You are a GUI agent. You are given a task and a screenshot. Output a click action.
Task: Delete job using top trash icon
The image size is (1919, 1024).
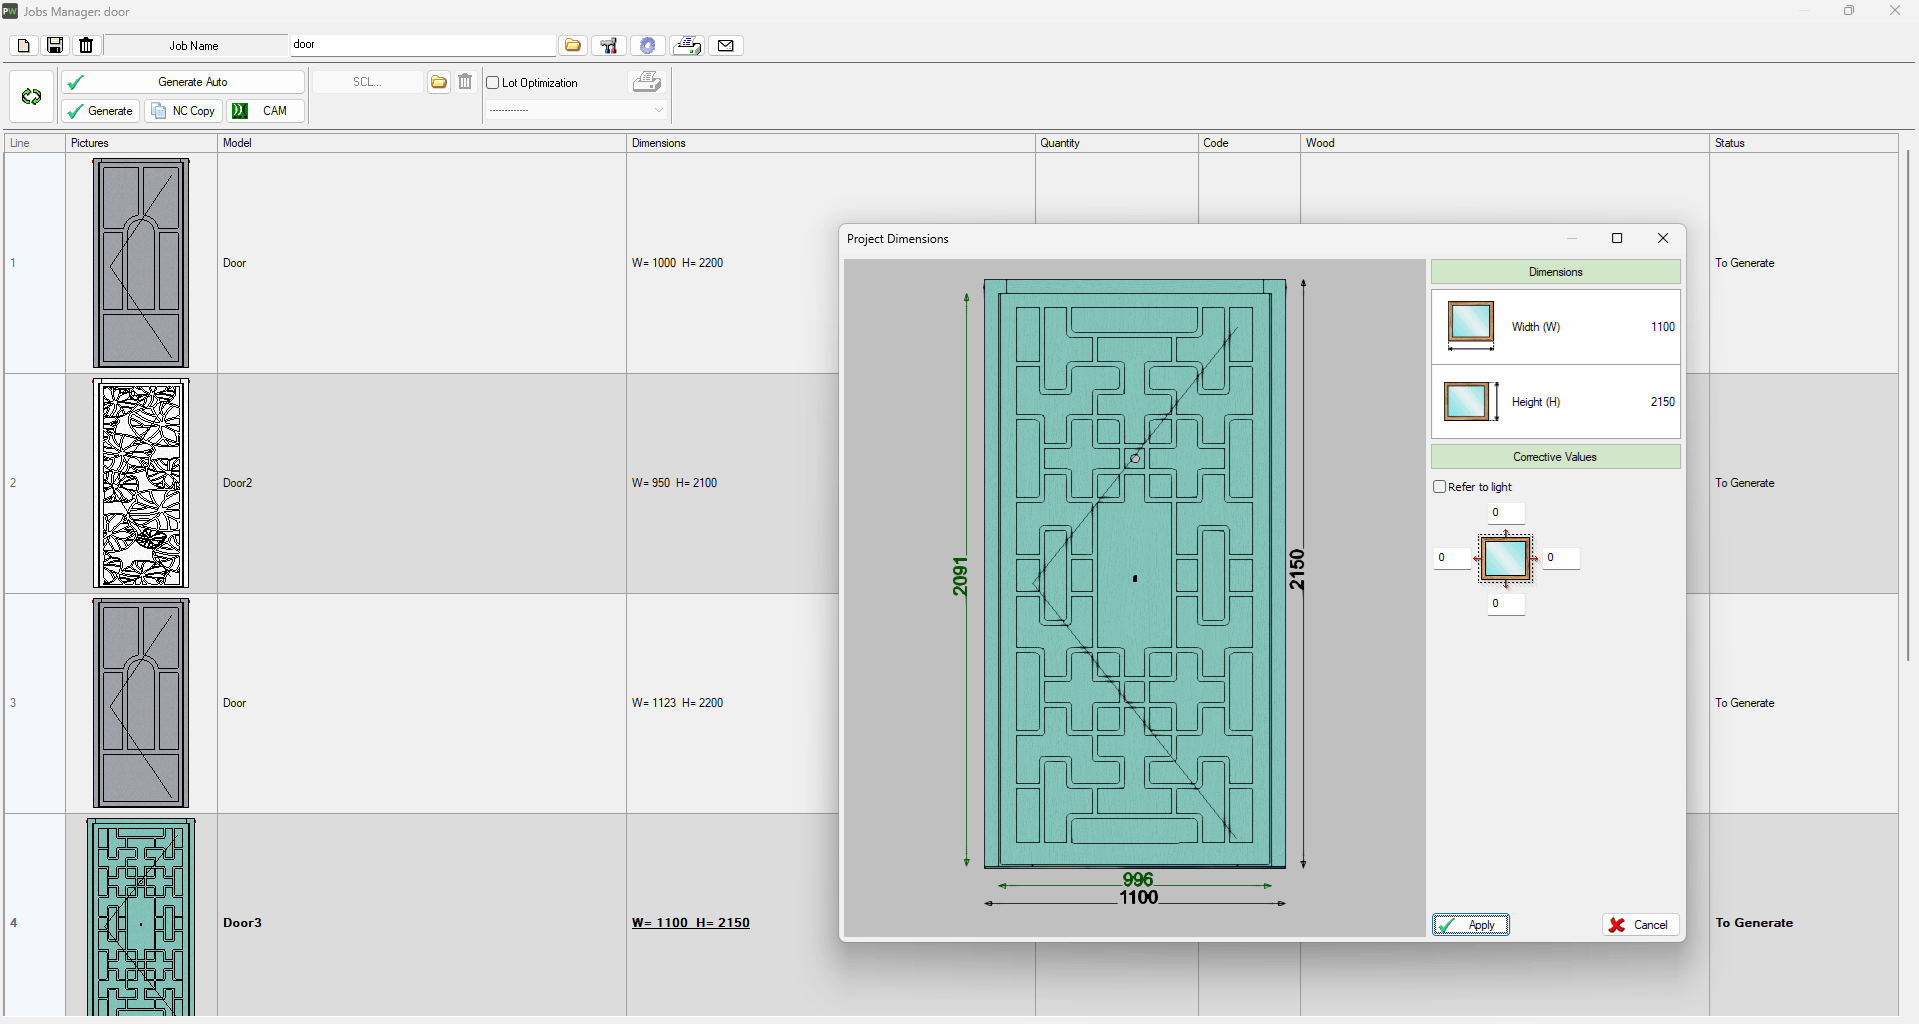click(x=86, y=46)
